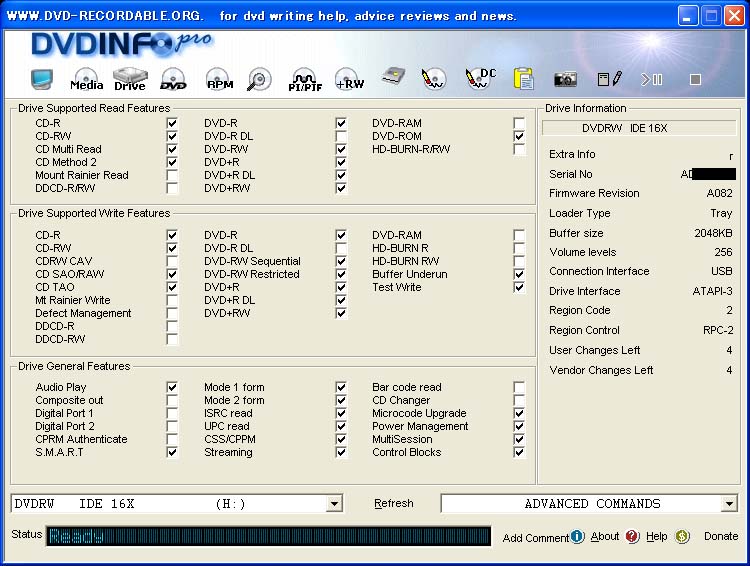Select the Connection Interface USB value

click(x=721, y=271)
